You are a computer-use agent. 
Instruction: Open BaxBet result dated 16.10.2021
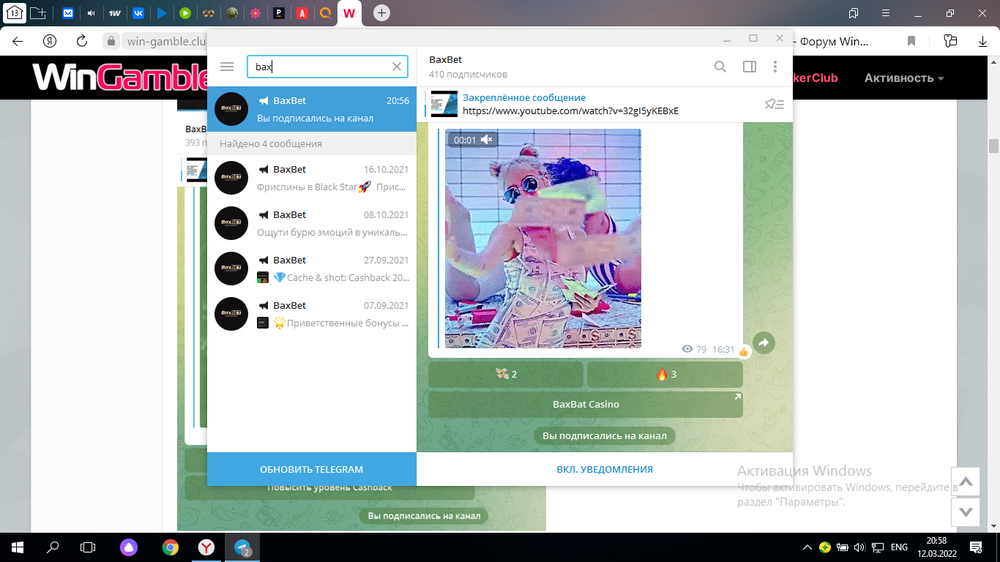point(312,177)
